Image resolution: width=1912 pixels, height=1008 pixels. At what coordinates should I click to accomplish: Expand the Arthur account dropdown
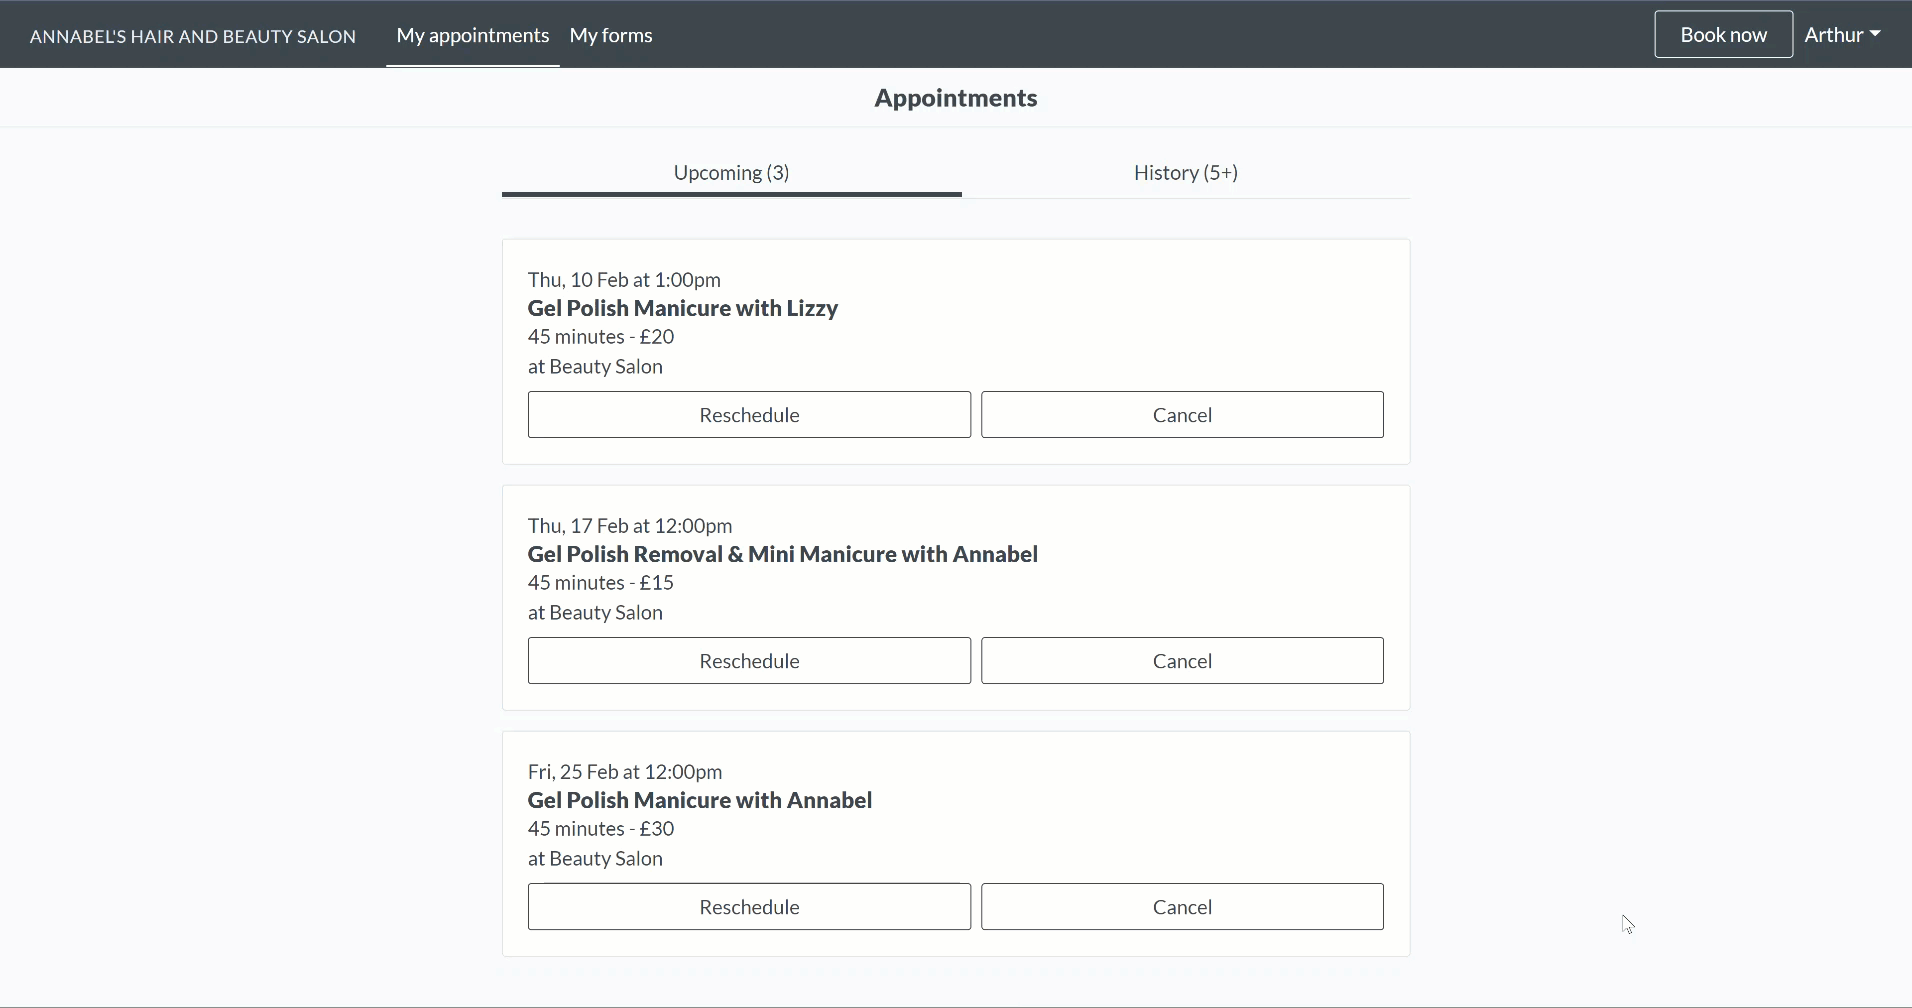point(1841,35)
